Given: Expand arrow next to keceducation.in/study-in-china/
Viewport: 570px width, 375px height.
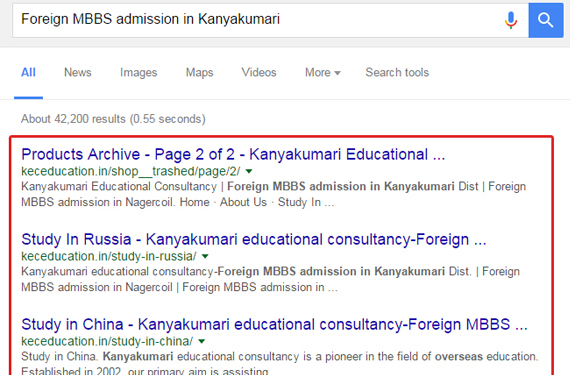Looking at the screenshot, I should pos(202,341).
